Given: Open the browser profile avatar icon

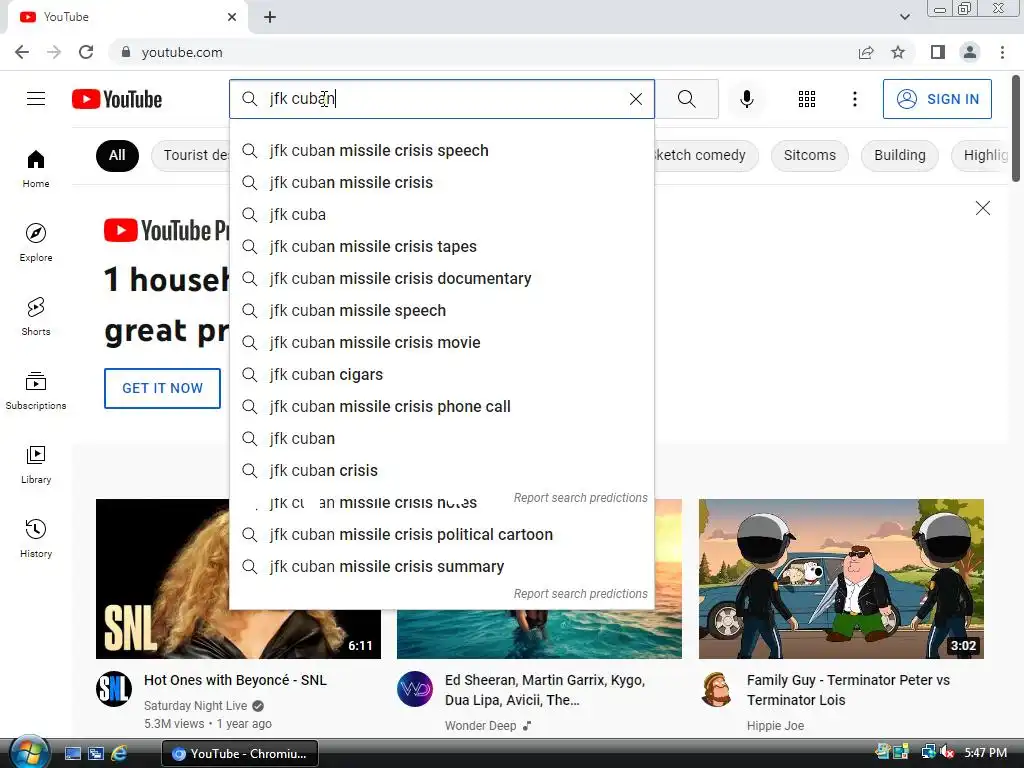Looking at the screenshot, I should coord(970,52).
